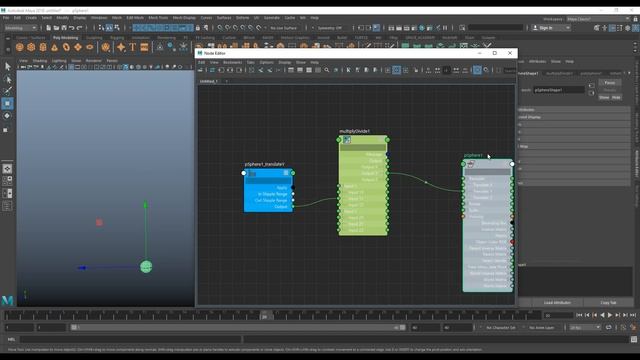This screenshot has height=360, width=640.
Task: Activate the Move tool in the toolbox
Action: coord(7,104)
